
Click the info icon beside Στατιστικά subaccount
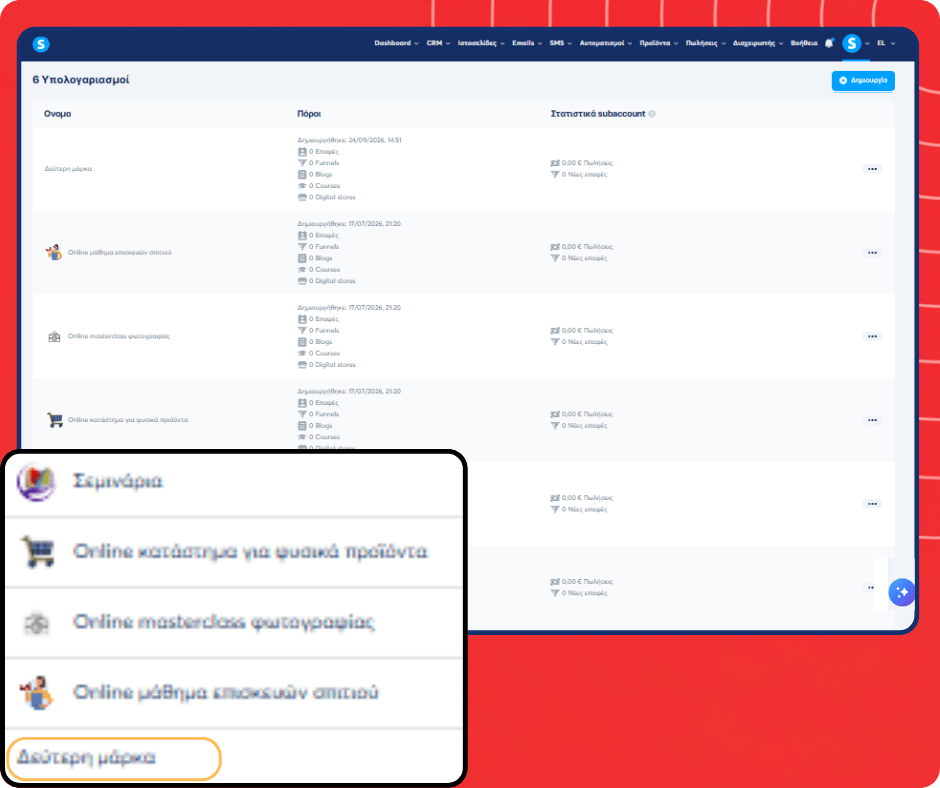click(652, 114)
